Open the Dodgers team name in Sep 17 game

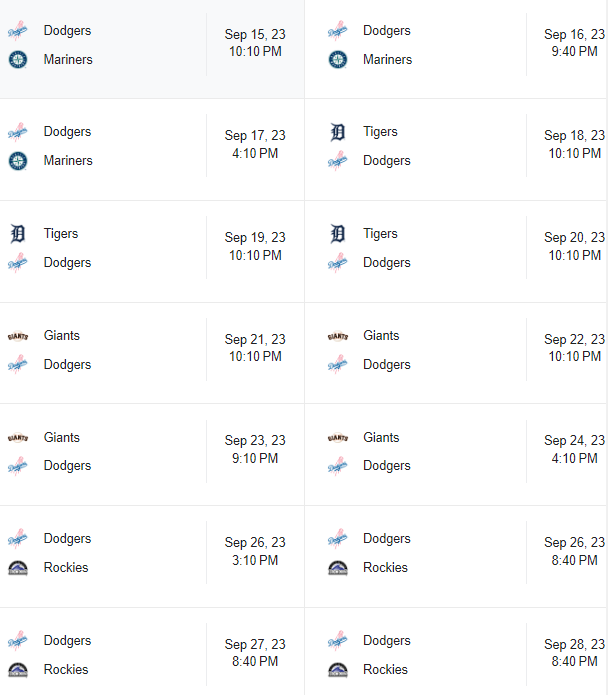(x=67, y=132)
